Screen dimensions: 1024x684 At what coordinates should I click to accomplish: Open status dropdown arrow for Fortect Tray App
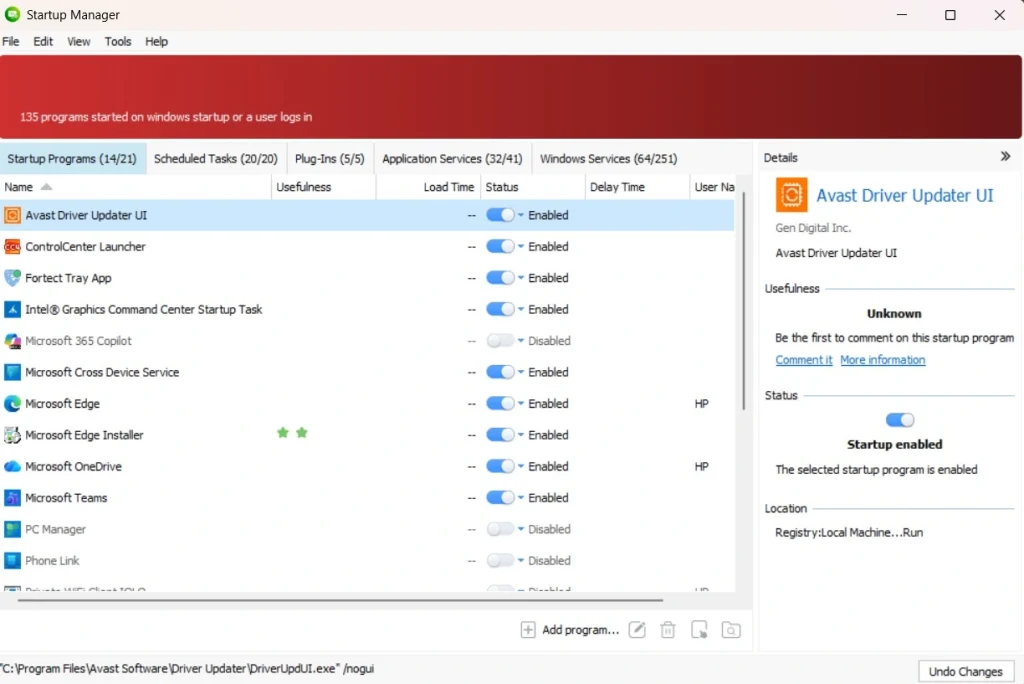coord(520,278)
